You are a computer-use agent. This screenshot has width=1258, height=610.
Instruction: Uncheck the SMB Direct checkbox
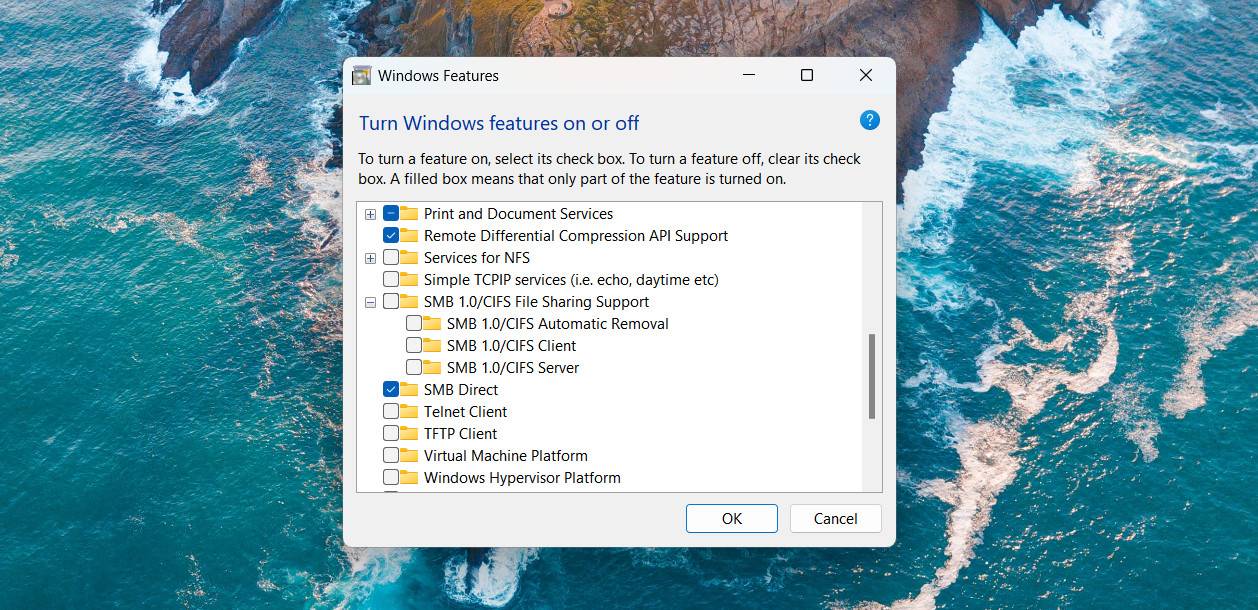pos(391,389)
